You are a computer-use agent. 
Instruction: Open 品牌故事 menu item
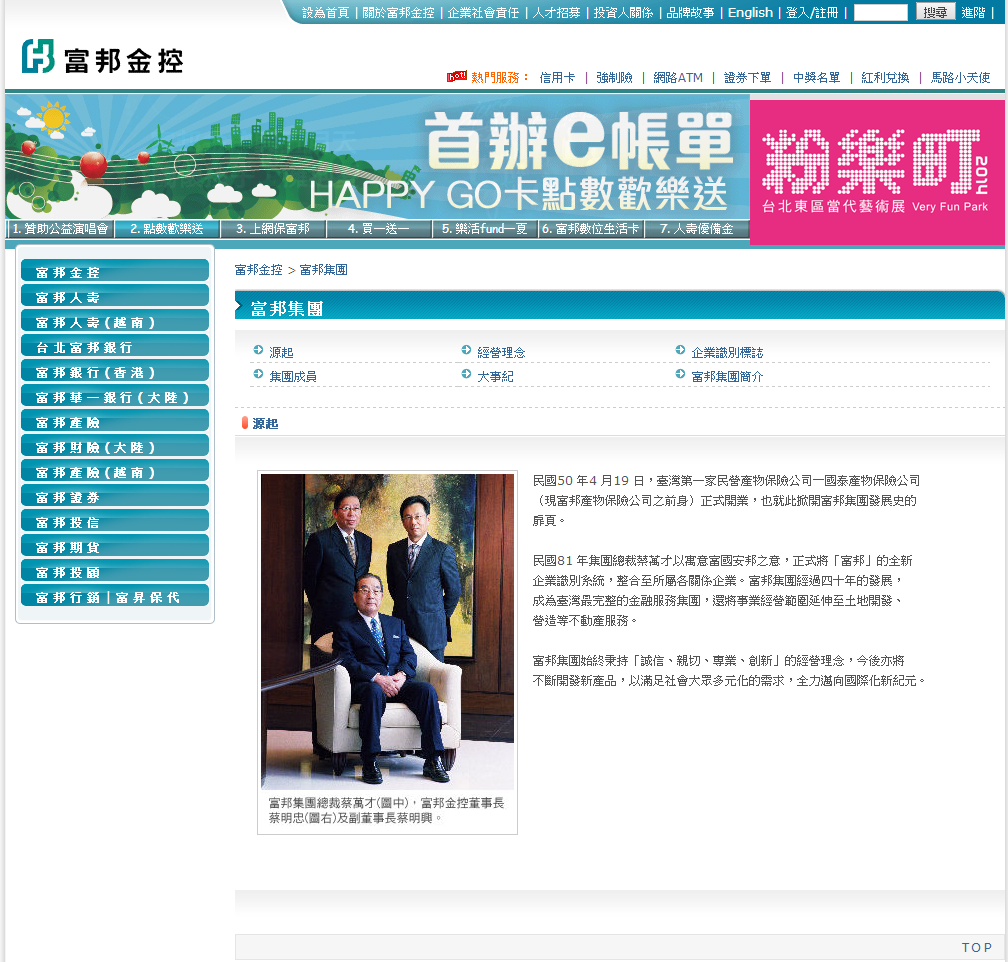pyautogui.click(x=690, y=13)
